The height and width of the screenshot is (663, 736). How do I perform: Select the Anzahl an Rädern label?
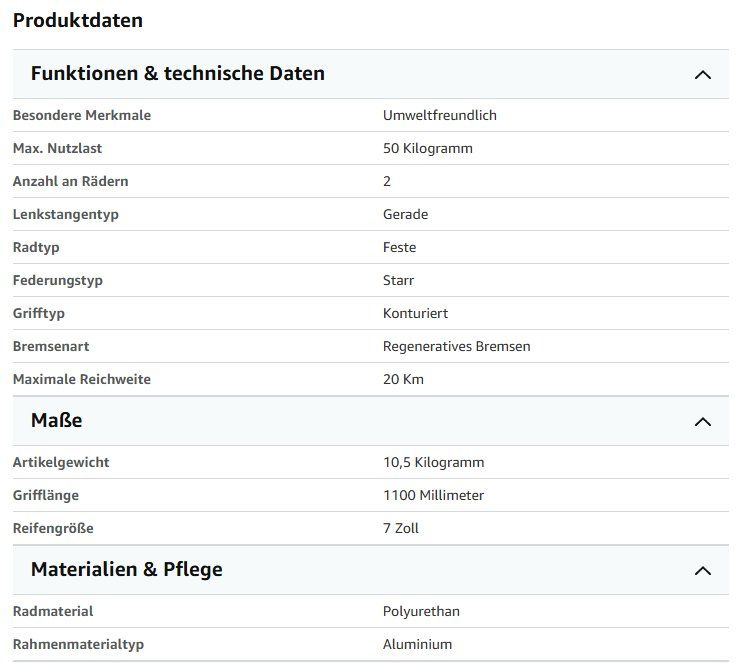tap(70, 181)
